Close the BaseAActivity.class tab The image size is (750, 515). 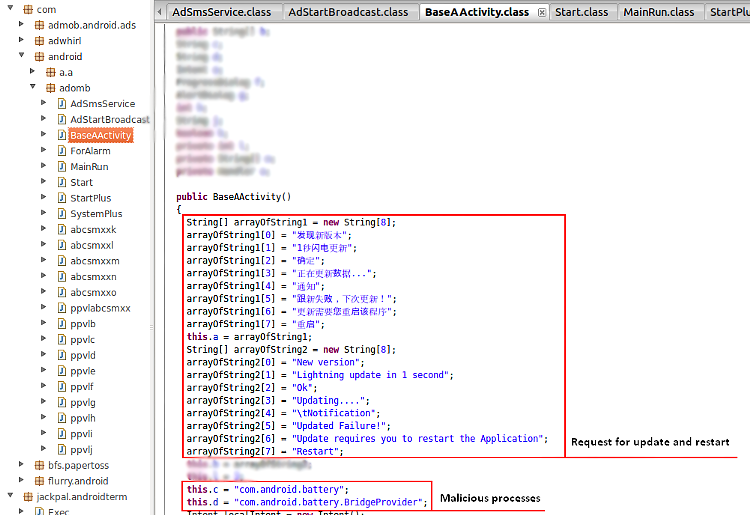click(540, 13)
